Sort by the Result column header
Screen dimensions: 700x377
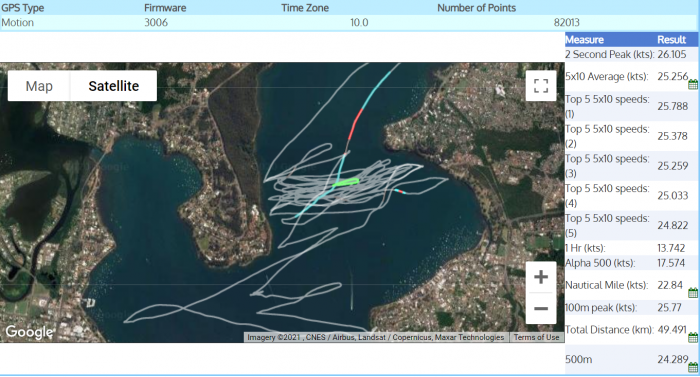[671, 40]
